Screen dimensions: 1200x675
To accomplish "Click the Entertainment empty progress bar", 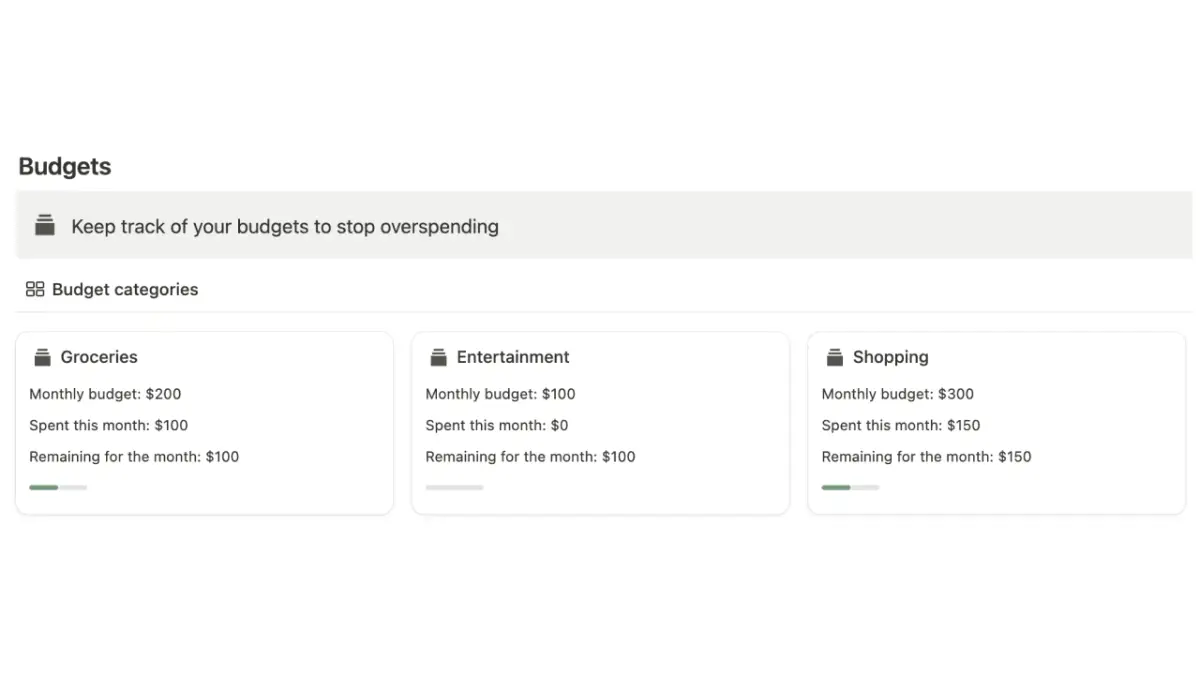I will click(454, 487).
